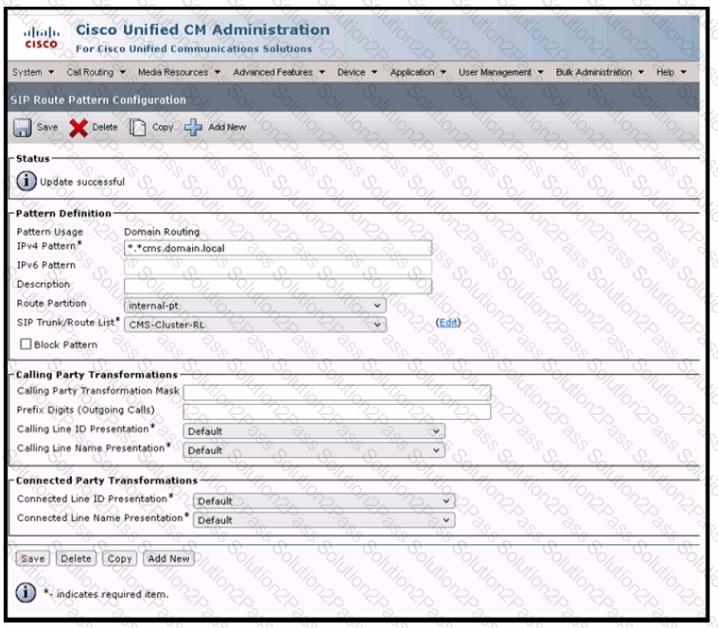The width and height of the screenshot is (718, 628).
Task: Click the Calling Party Transformation Mask field
Action: [x=337, y=393]
